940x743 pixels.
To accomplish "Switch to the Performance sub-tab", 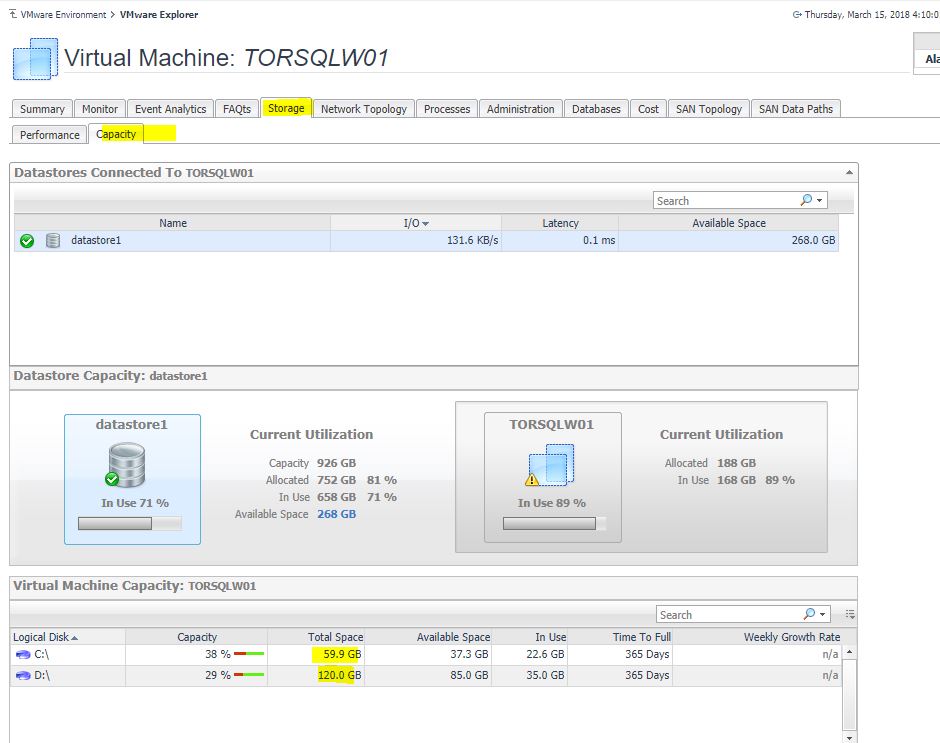I will click(x=50, y=135).
